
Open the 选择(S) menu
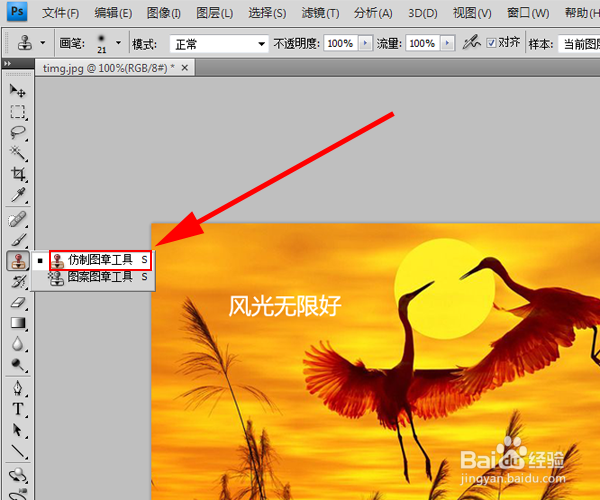[x=267, y=13]
